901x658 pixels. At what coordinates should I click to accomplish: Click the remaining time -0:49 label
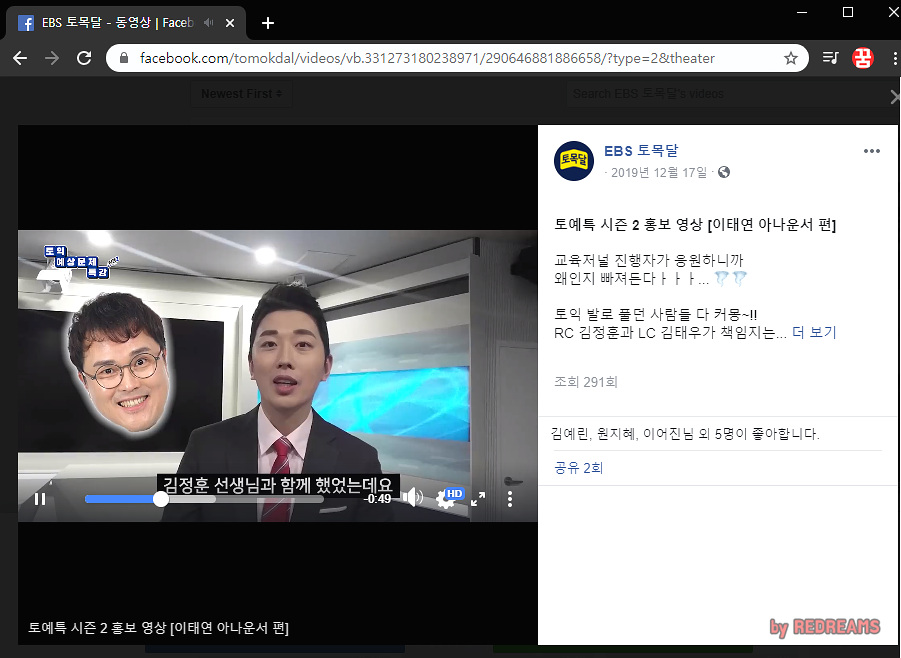click(x=378, y=499)
